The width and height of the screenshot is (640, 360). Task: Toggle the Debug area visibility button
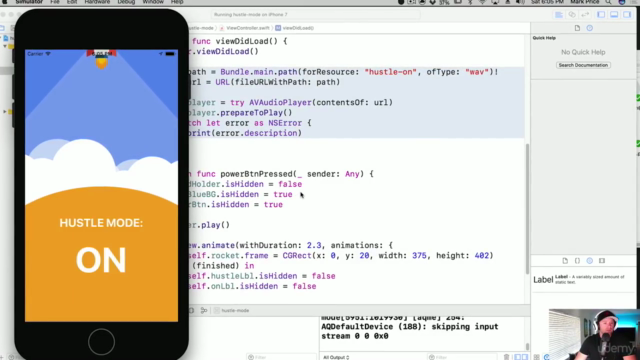tap(614, 15)
